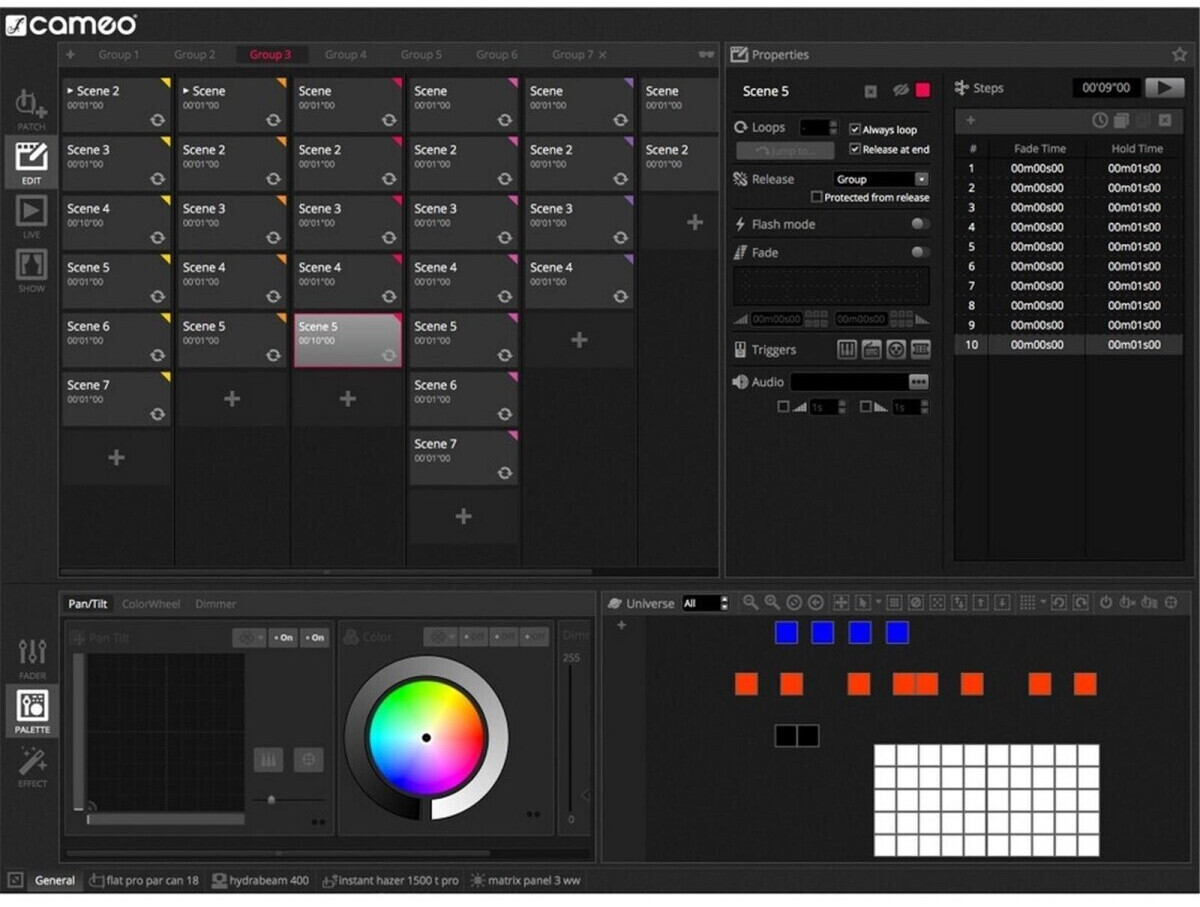This screenshot has width=1200, height=907.
Task: Open the ColorWheel palette tab
Action: click(151, 604)
